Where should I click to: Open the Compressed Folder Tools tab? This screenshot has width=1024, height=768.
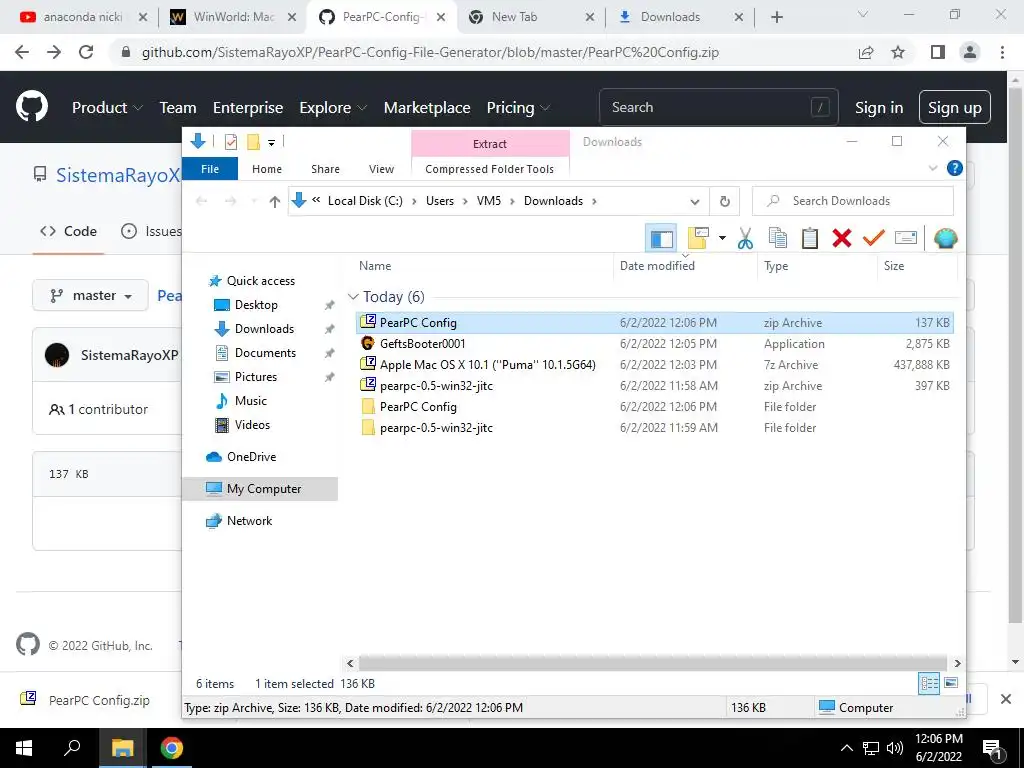pyautogui.click(x=490, y=169)
